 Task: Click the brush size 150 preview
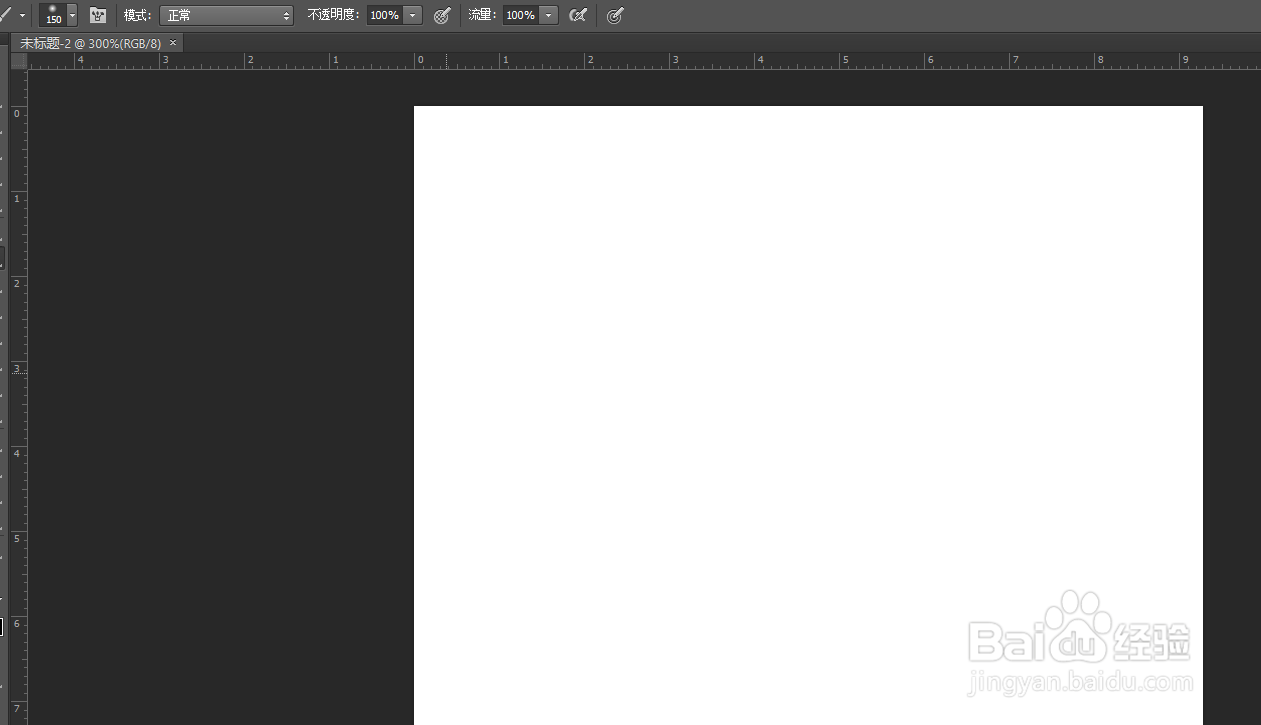pos(53,15)
